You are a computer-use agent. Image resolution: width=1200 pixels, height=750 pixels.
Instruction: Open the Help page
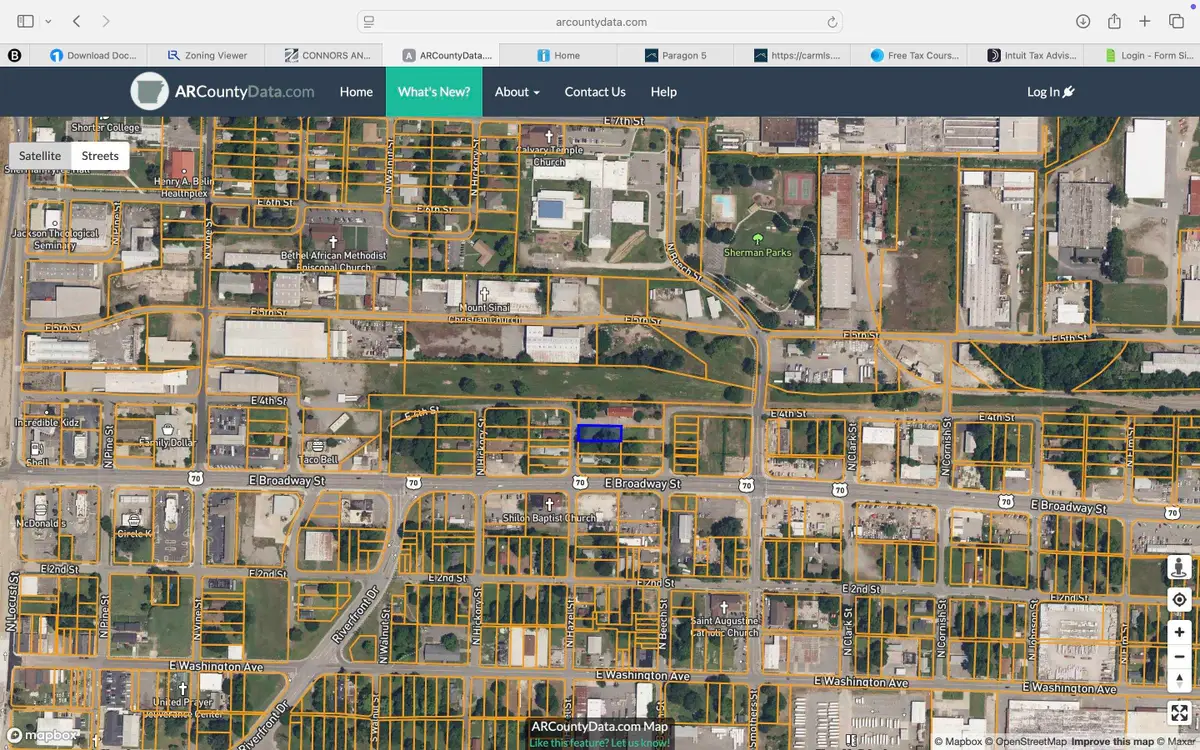point(664,91)
